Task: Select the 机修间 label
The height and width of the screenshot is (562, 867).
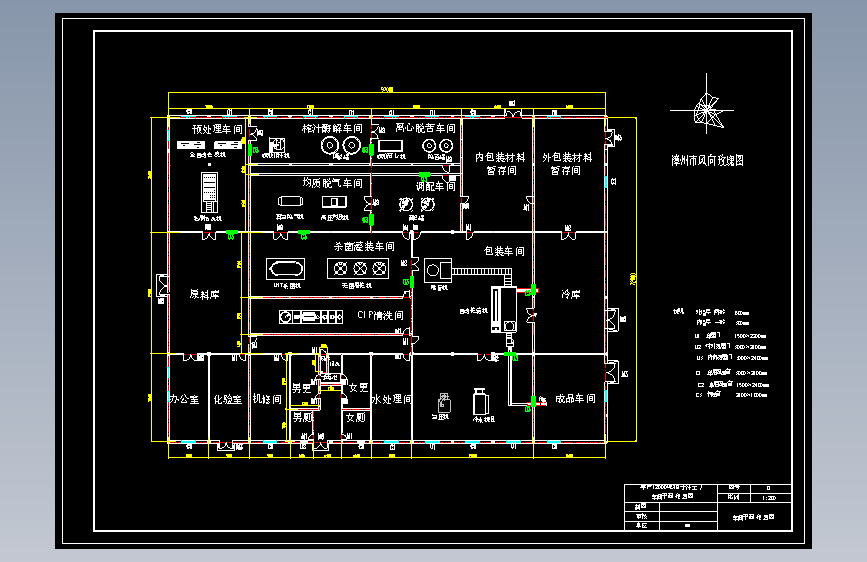Action: click(x=267, y=399)
